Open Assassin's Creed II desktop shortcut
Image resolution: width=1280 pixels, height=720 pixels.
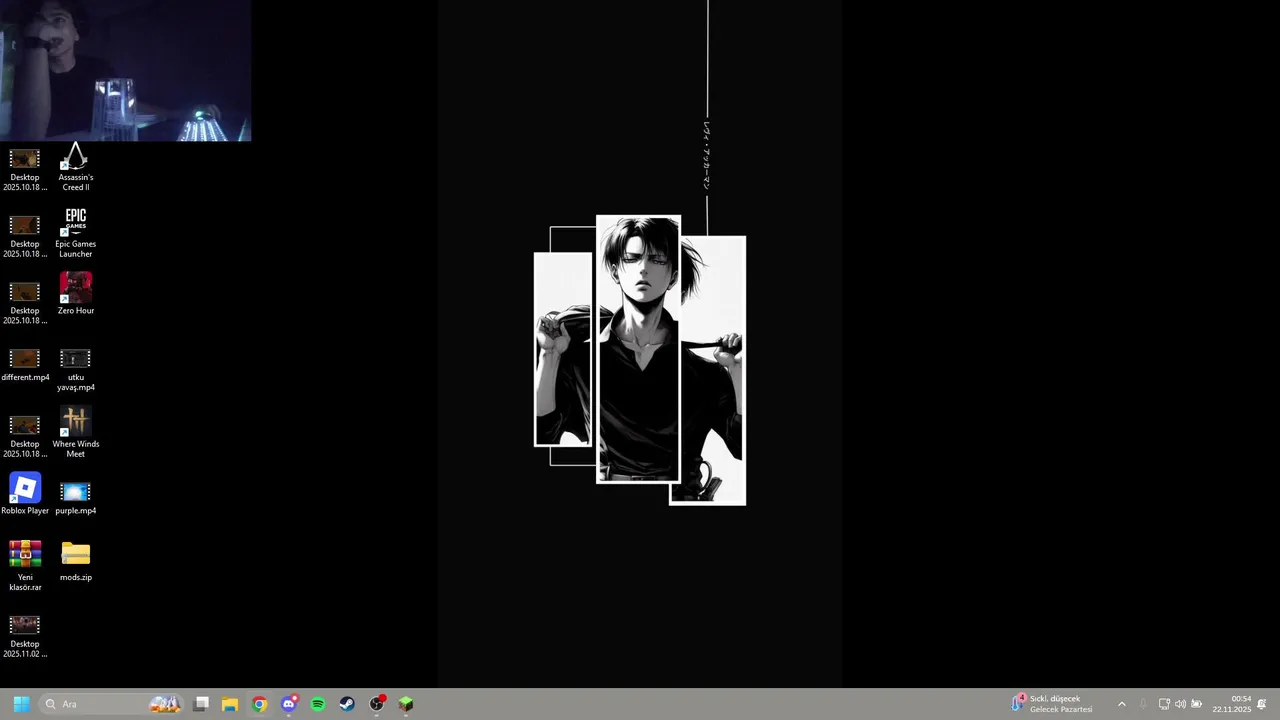[75, 167]
